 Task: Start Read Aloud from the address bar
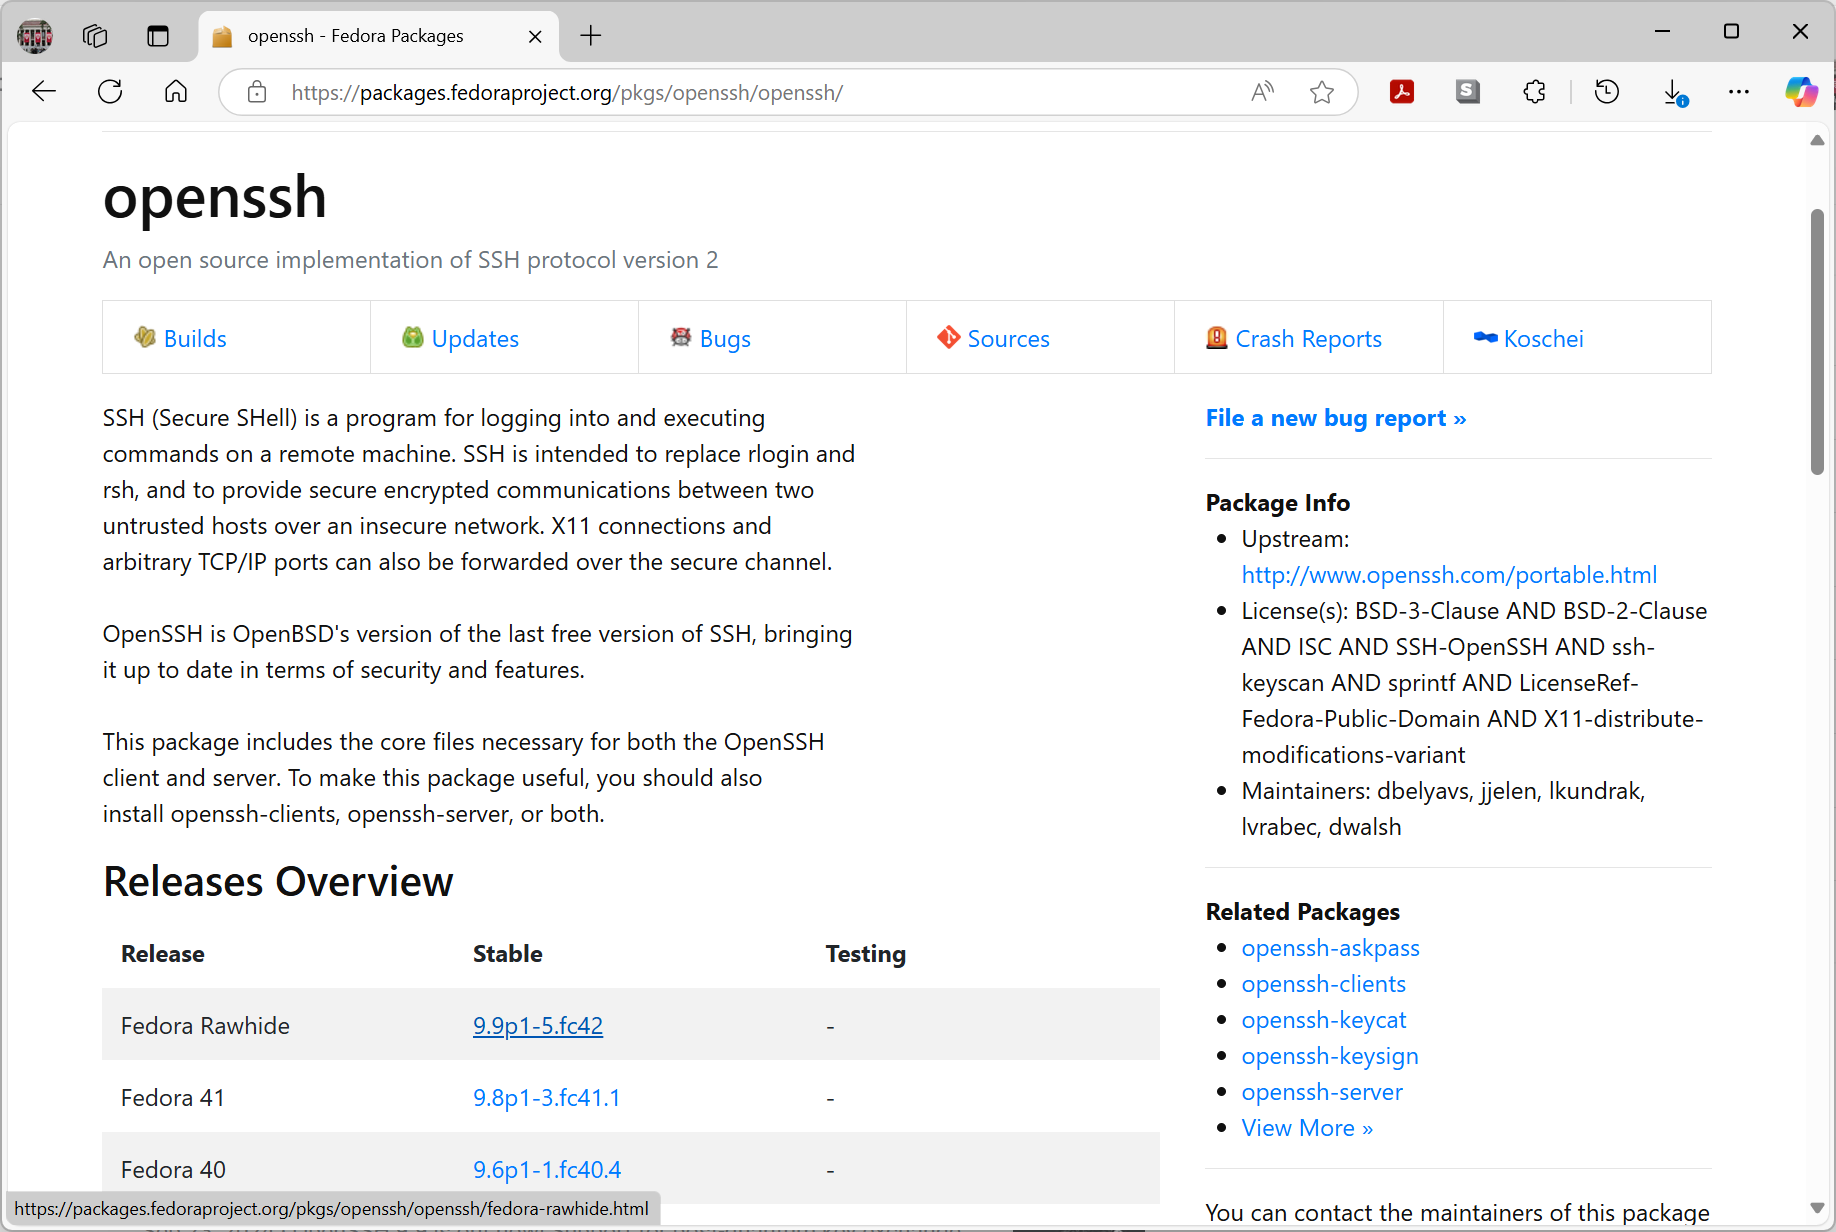click(1261, 92)
